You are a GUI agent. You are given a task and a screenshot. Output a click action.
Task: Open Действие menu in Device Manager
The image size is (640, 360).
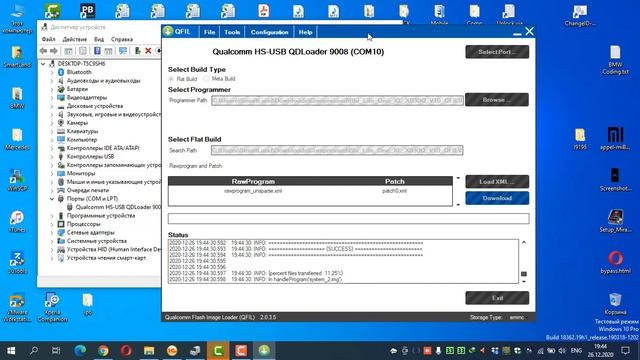point(75,39)
